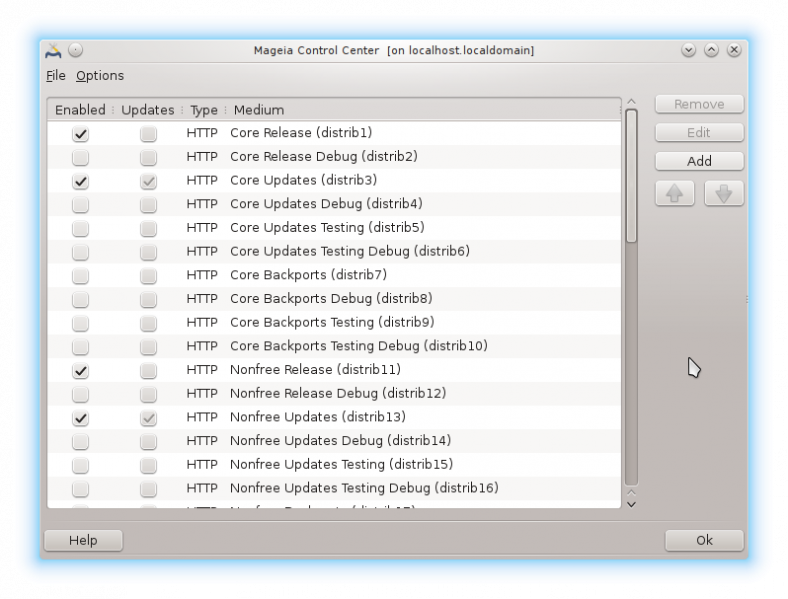Click the vertical scrollbar thumb
The image size is (788, 599).
632,176
